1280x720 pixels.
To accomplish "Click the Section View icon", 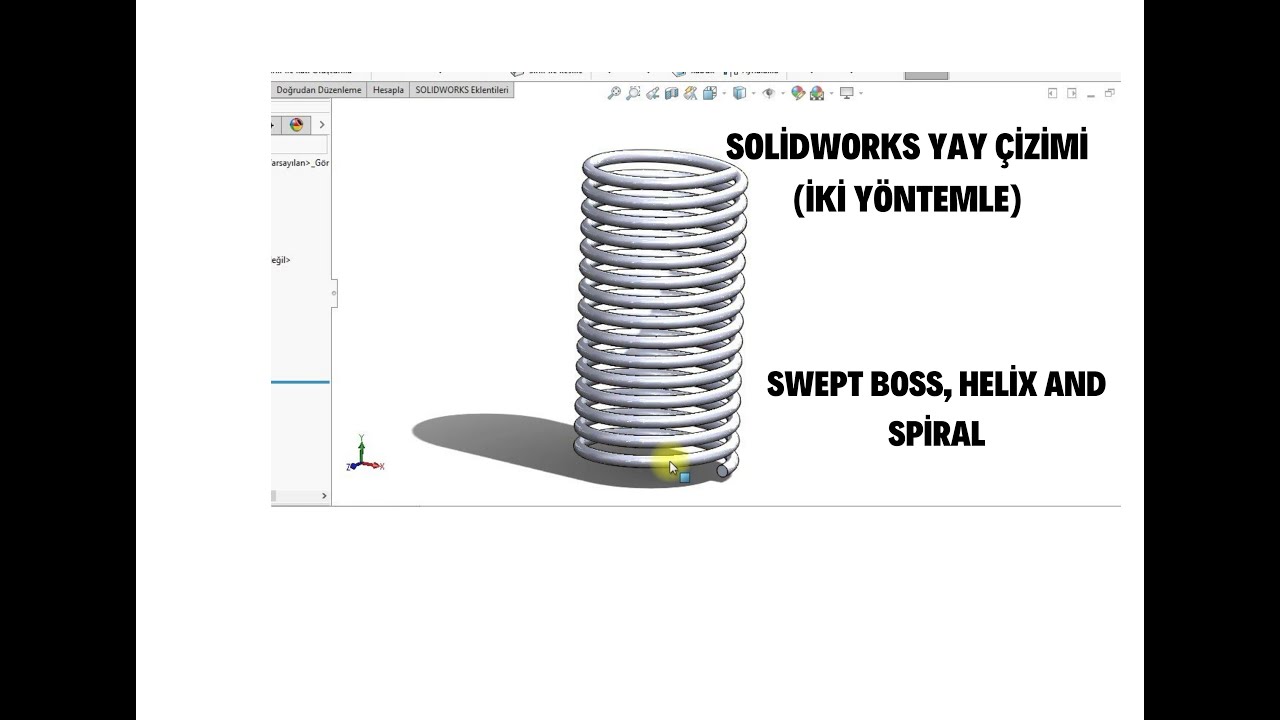I will (x=671, y=93).
